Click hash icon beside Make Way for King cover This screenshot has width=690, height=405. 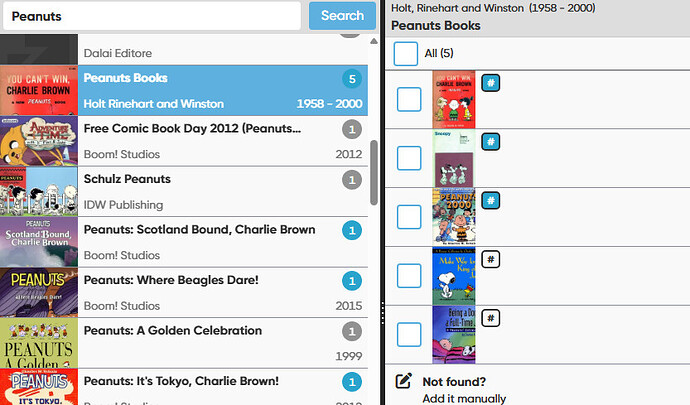click(491, 260)
